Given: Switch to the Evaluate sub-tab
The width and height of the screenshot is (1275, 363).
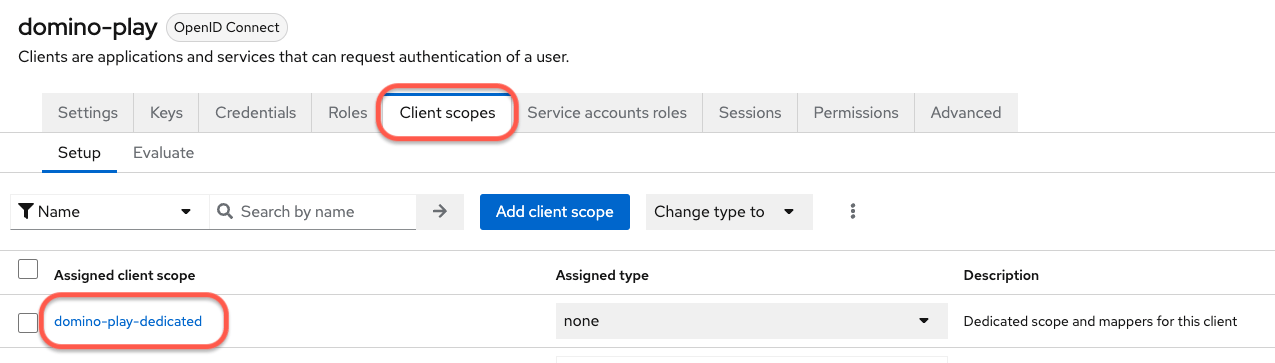Looking at the screenshot, I should [164, 153].
